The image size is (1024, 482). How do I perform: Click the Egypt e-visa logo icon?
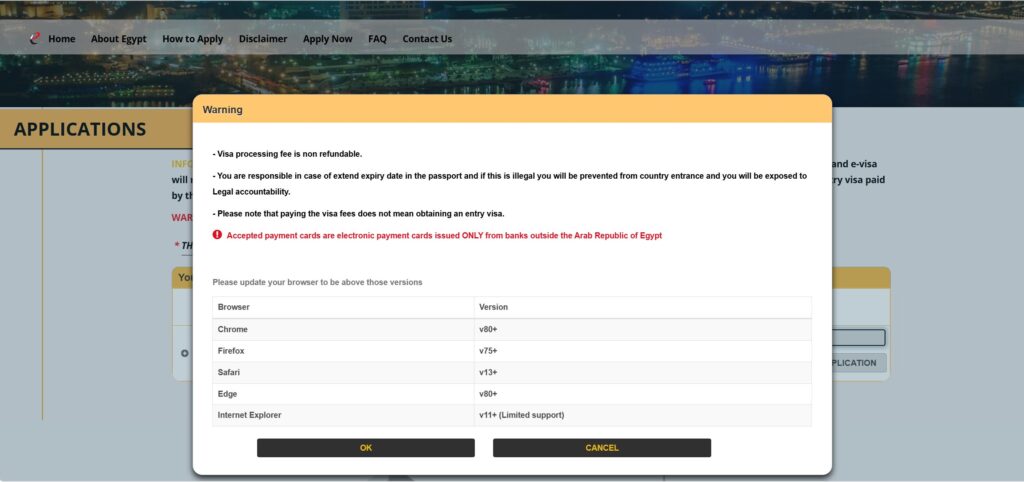coord(35,39)
